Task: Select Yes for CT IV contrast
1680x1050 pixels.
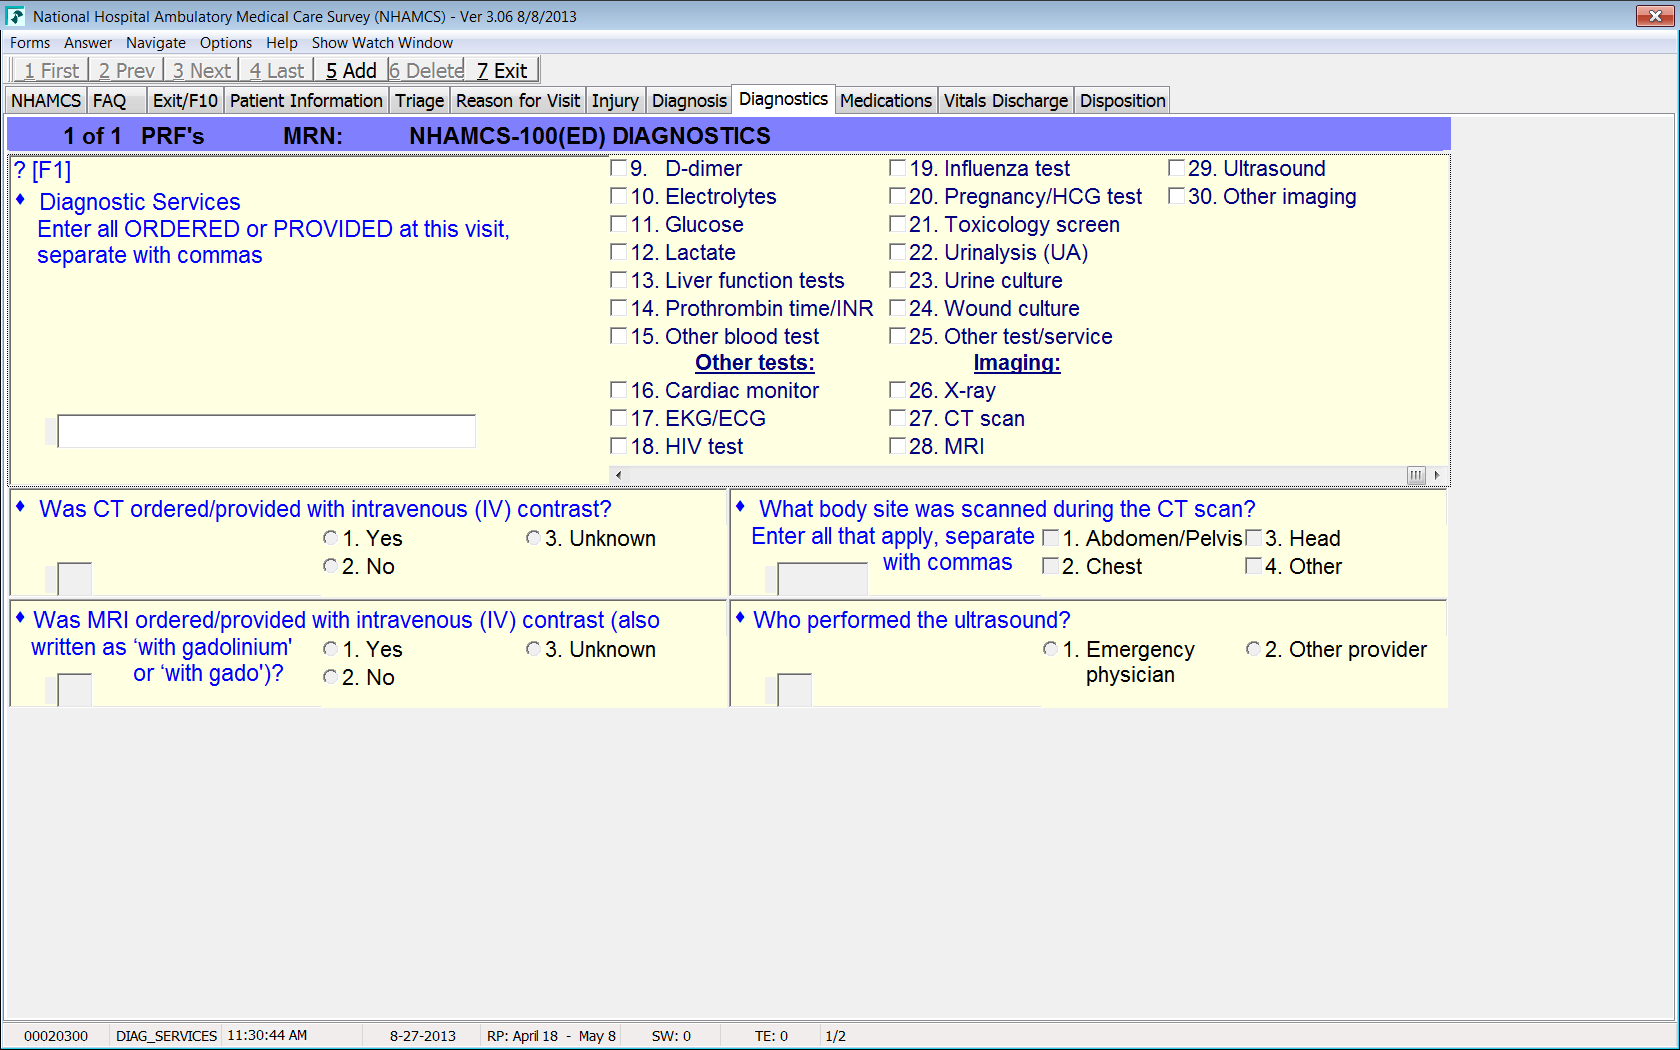Action: click(x=330, y=538)
